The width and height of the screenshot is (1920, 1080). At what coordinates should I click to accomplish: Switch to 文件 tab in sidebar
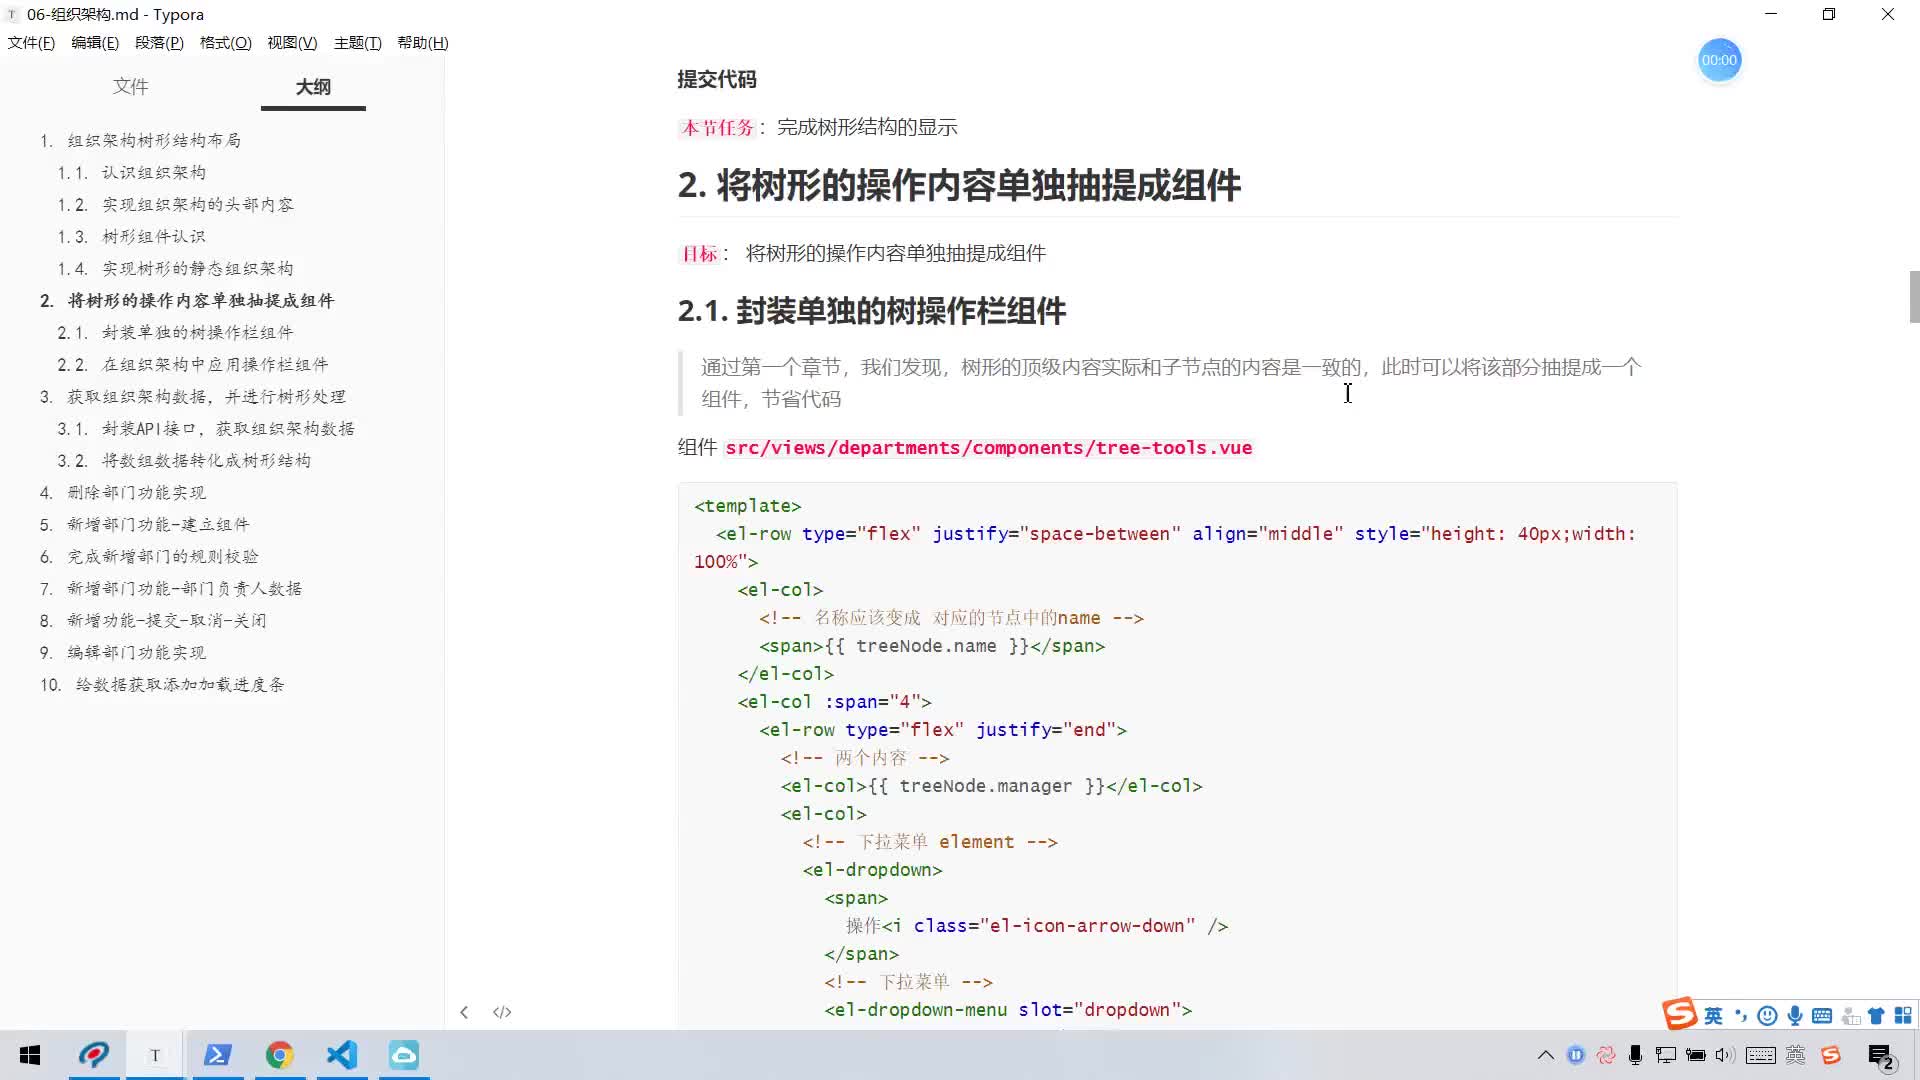[x=131, y=87]
